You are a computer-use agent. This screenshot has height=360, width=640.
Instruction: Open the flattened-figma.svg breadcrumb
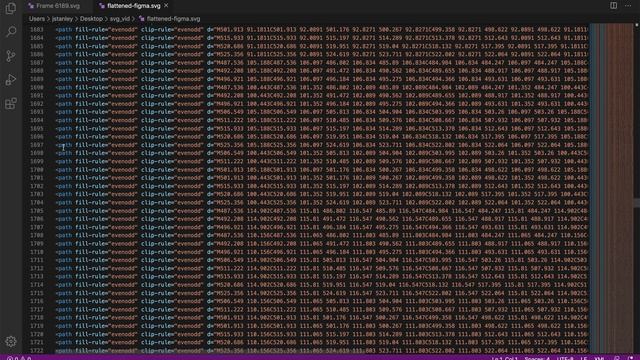coord(169,19)
